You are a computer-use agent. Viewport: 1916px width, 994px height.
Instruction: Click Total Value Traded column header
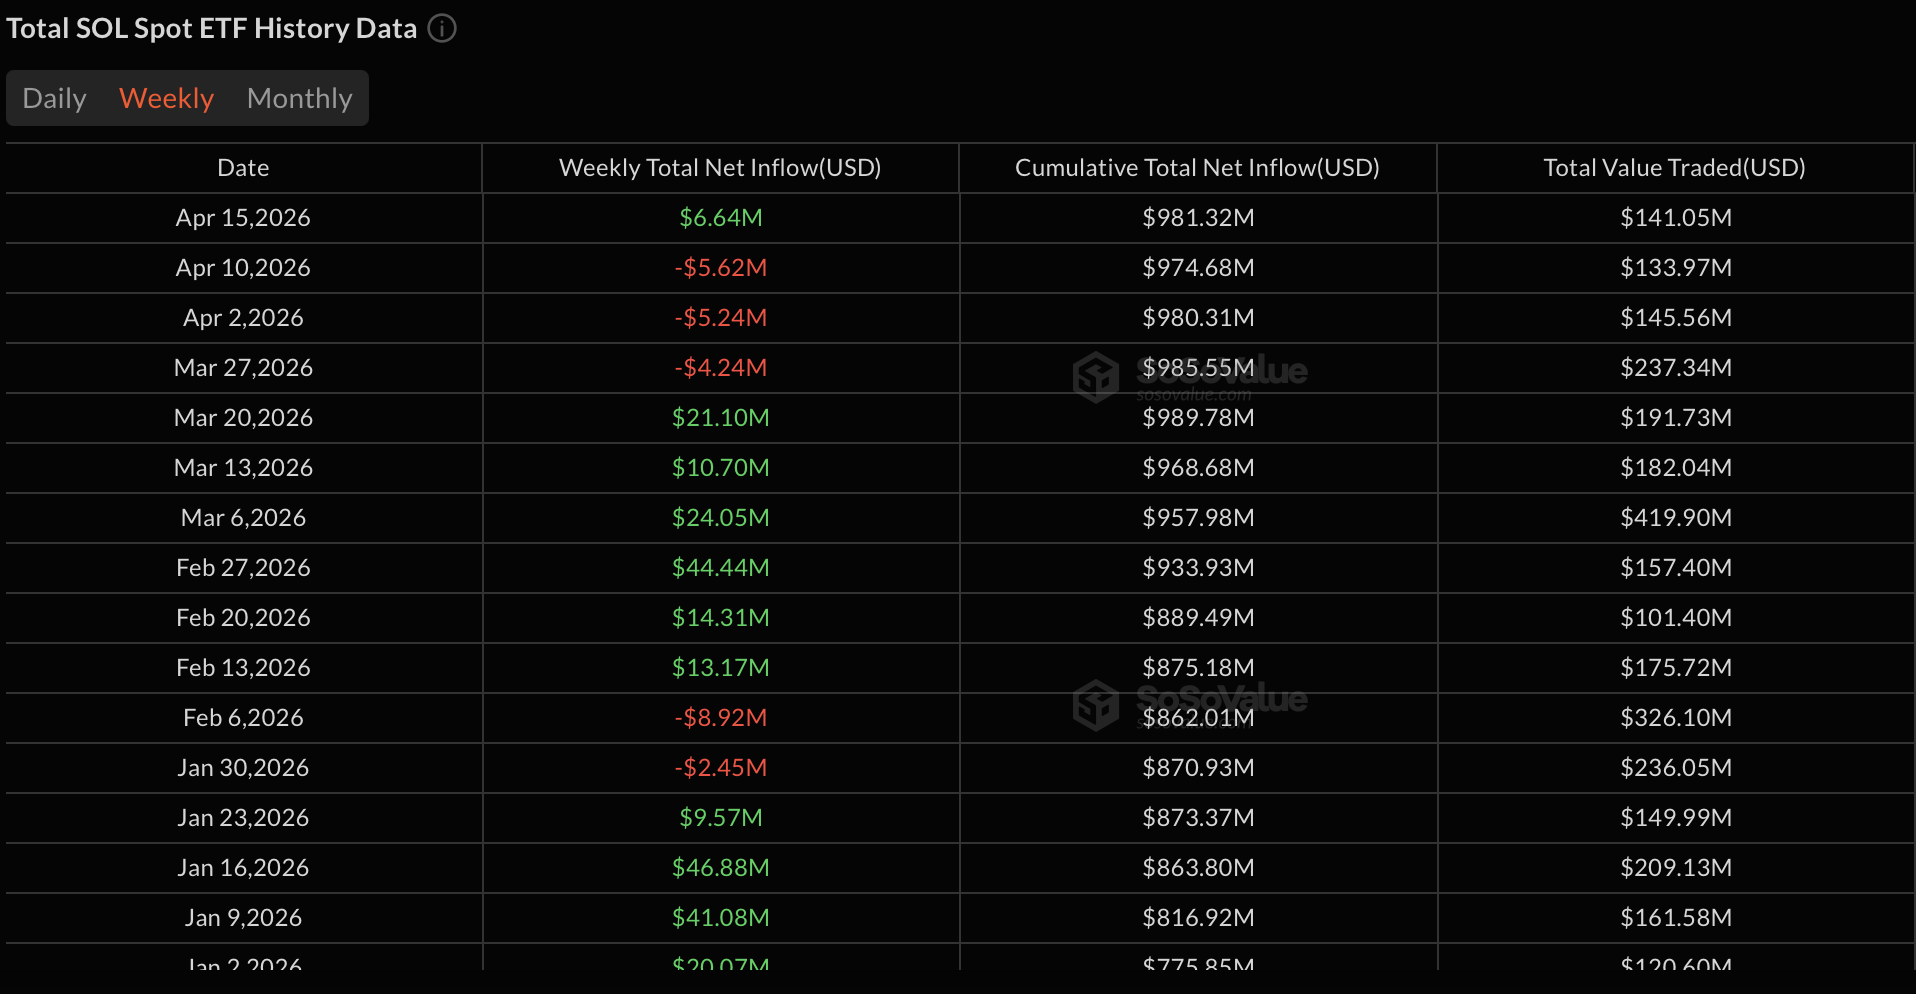pyautogui.click(x=1674, y=168)
